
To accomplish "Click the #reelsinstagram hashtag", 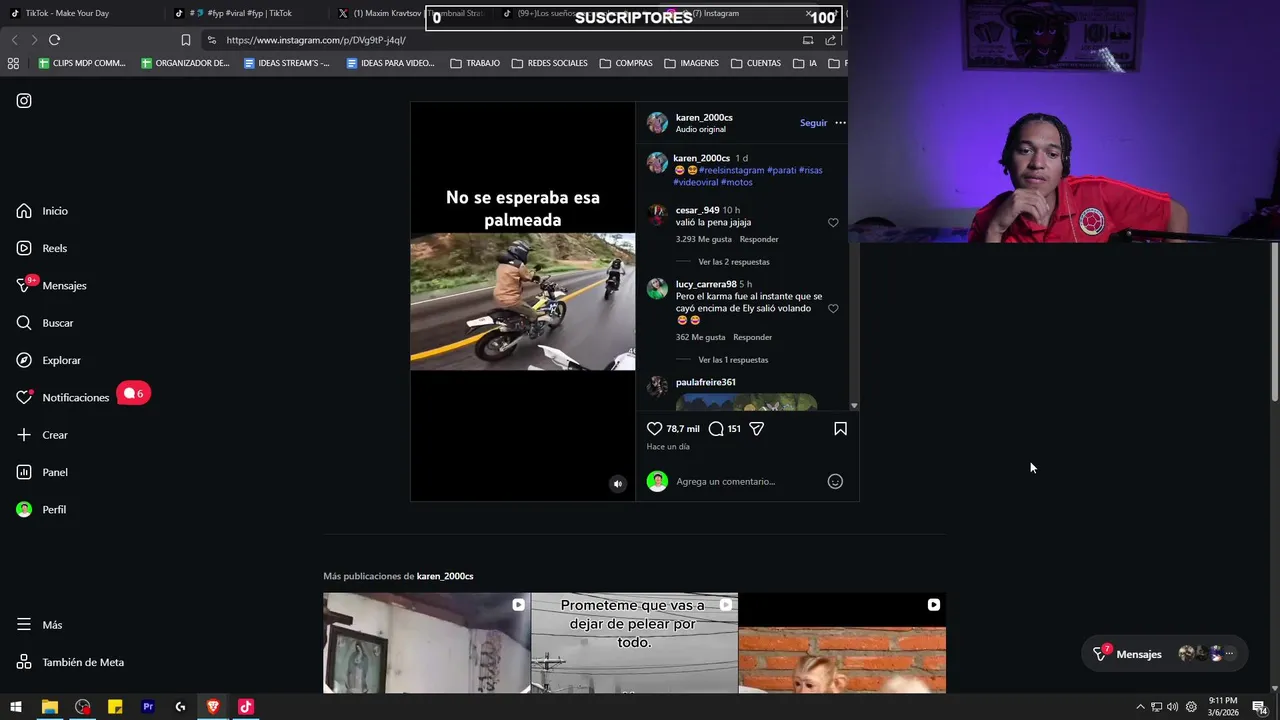I will pos(732,170).
